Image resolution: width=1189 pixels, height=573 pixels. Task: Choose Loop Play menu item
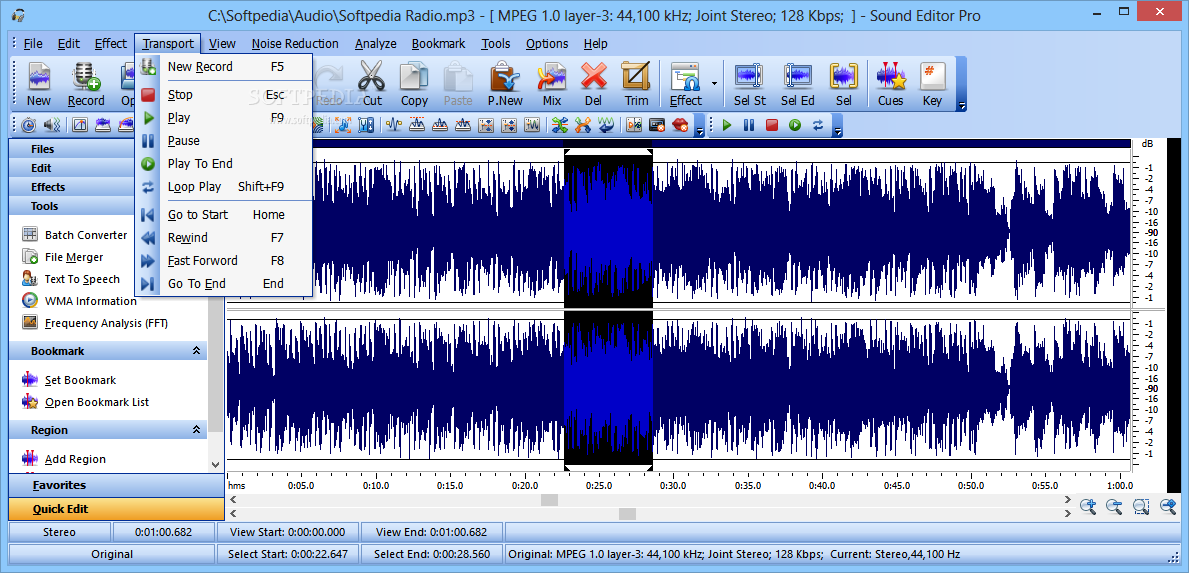224,186
